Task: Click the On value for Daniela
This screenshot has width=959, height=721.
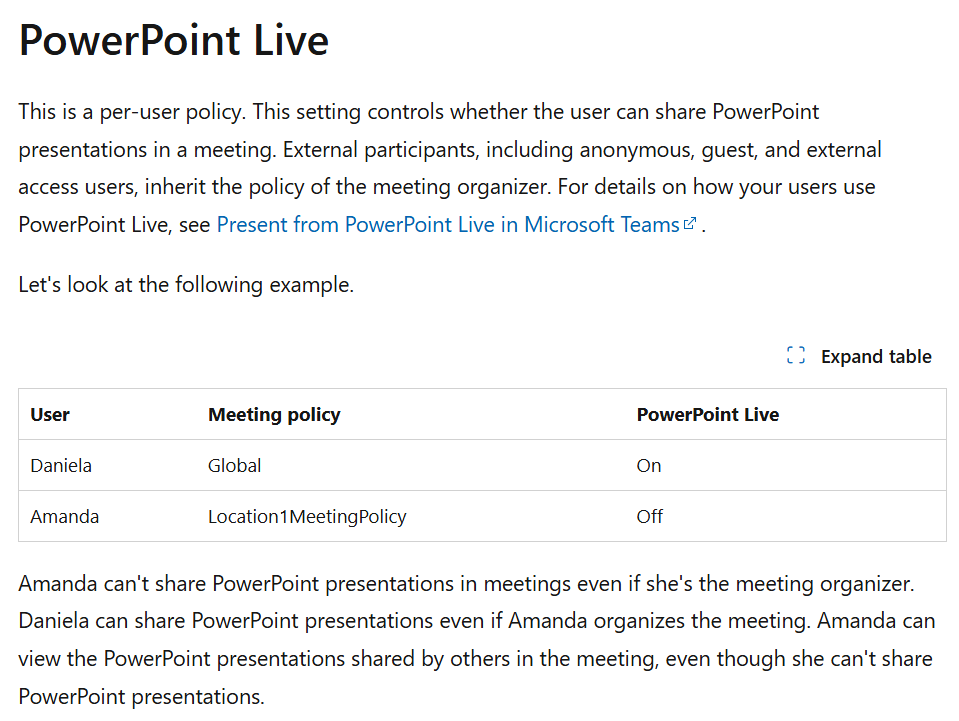Action: tap(649, 465)
